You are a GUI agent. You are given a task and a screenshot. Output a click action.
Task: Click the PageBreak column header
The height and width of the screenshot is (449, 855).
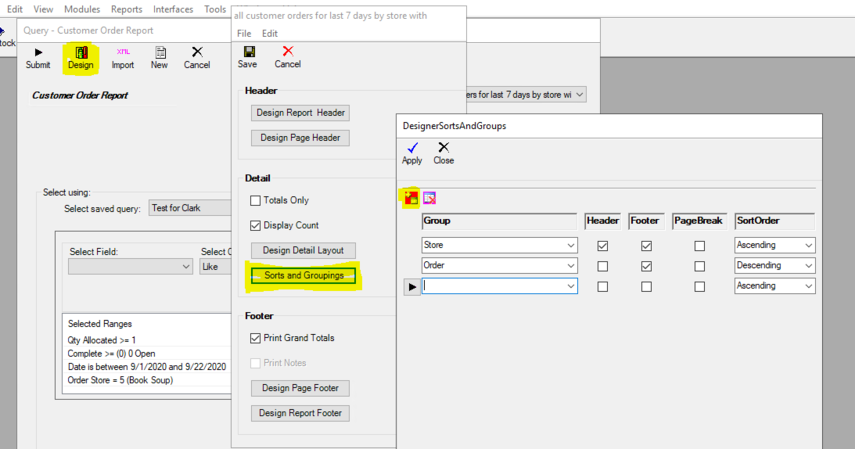click(x=698, y=221)
